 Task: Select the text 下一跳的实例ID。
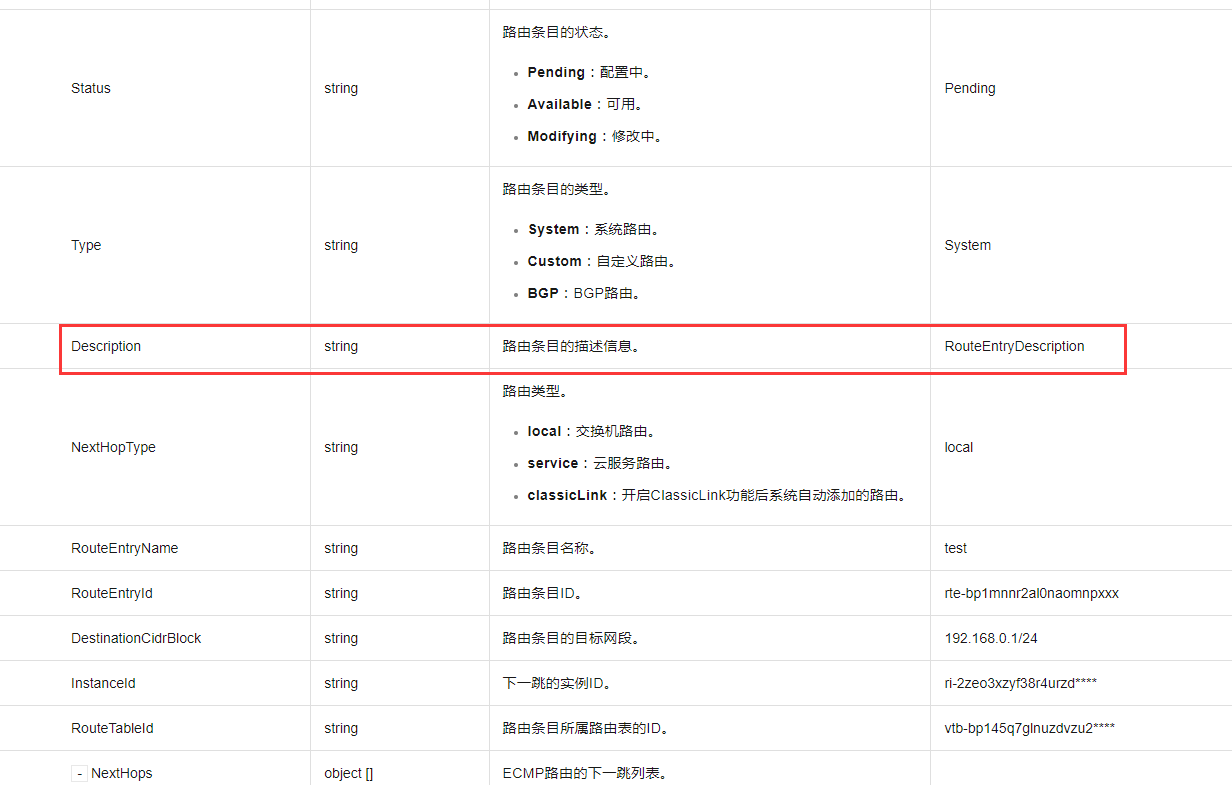(555, 683)
